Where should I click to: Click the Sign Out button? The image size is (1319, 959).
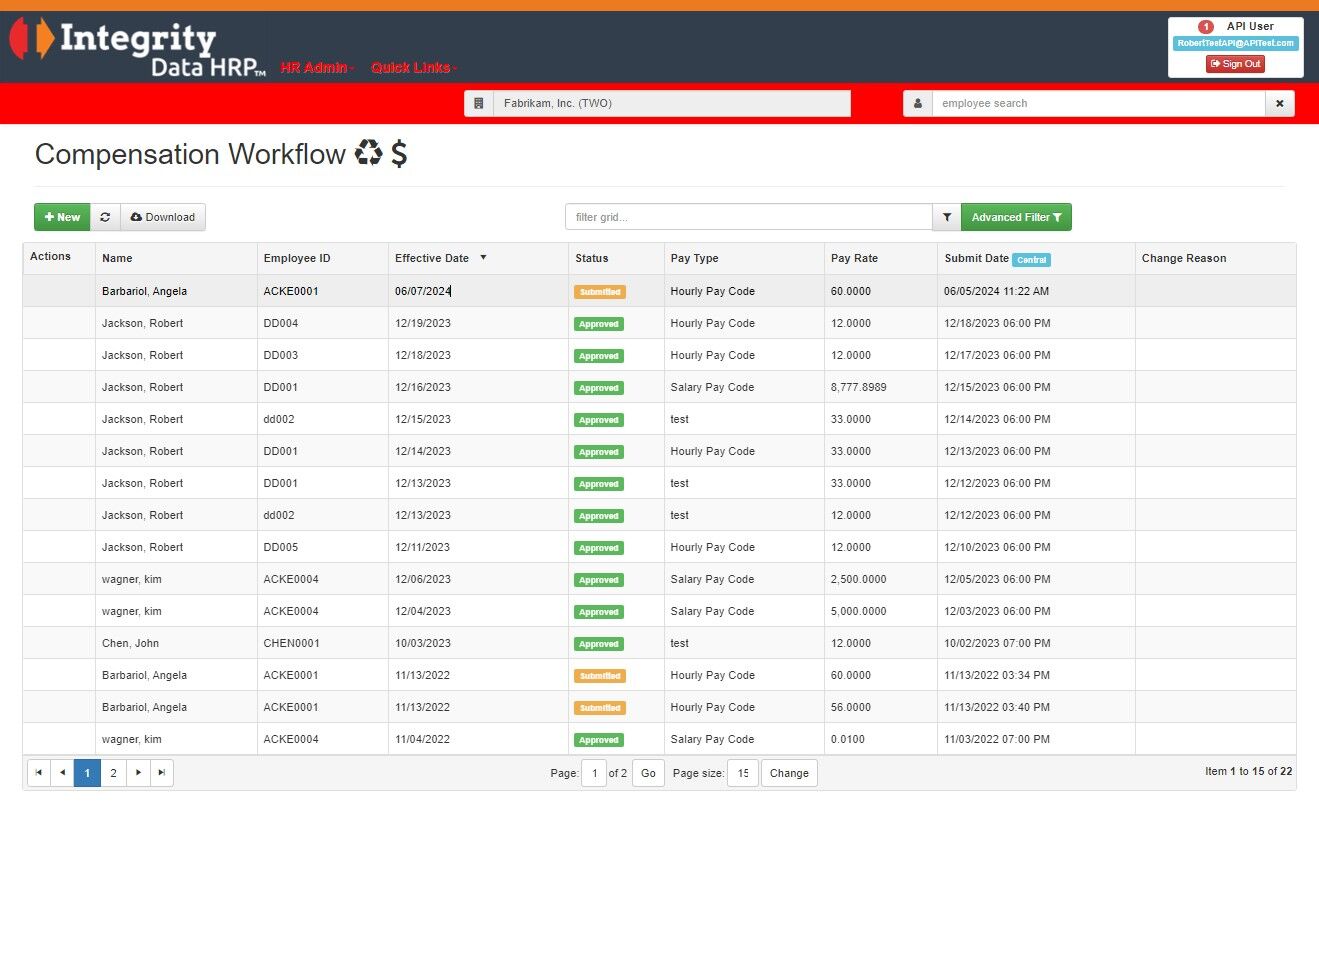pos(1235,64)
